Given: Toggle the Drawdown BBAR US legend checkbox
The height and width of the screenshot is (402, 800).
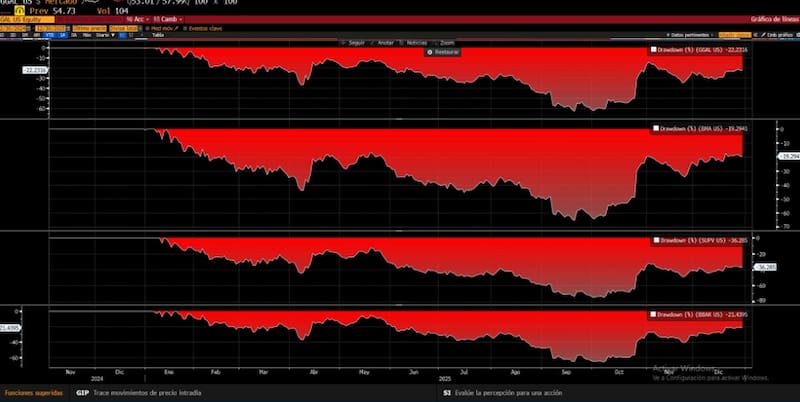Looking at the screenshot, I should coord(654,313).
